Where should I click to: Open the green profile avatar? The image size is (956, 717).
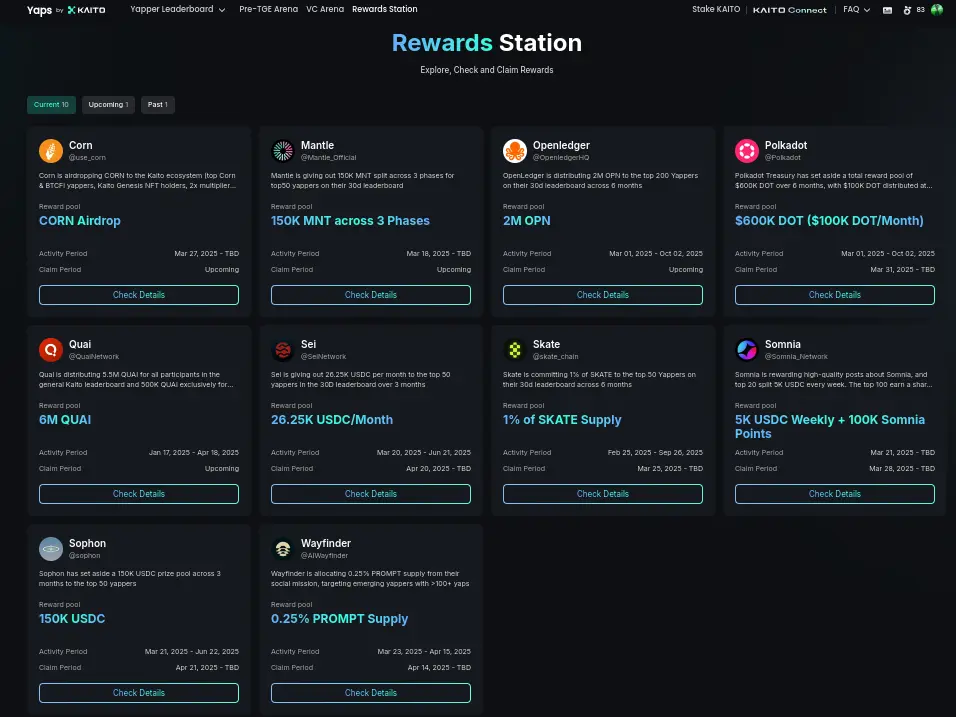936,9
